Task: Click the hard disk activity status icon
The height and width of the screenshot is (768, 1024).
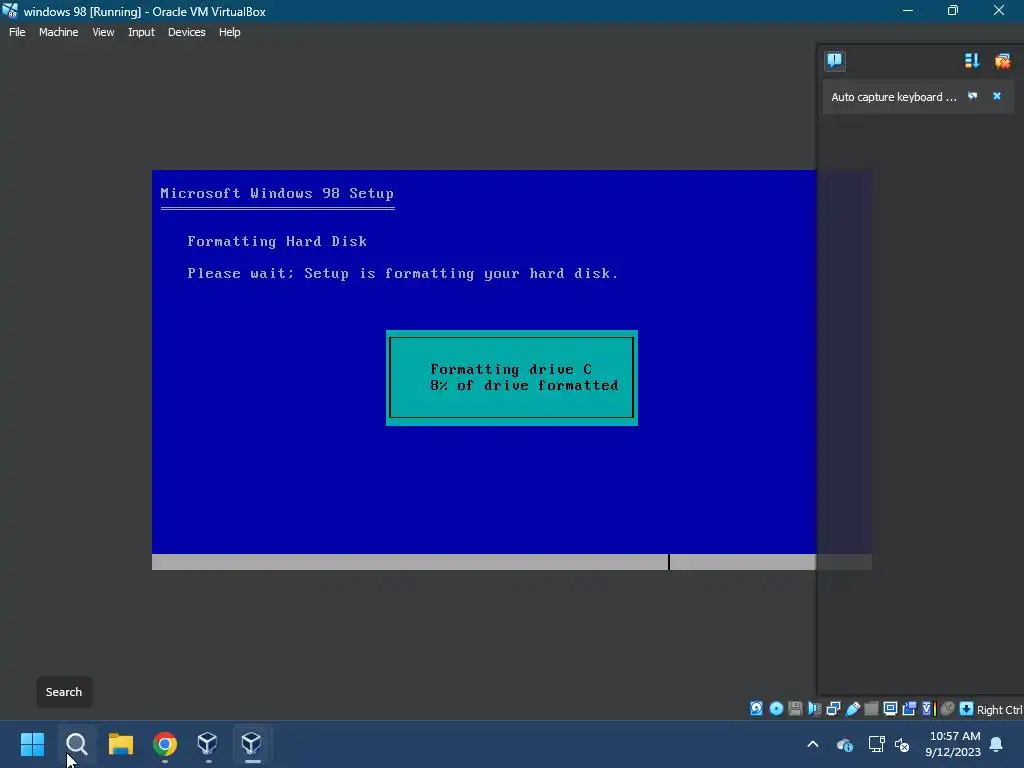Action: coord(756,709)
